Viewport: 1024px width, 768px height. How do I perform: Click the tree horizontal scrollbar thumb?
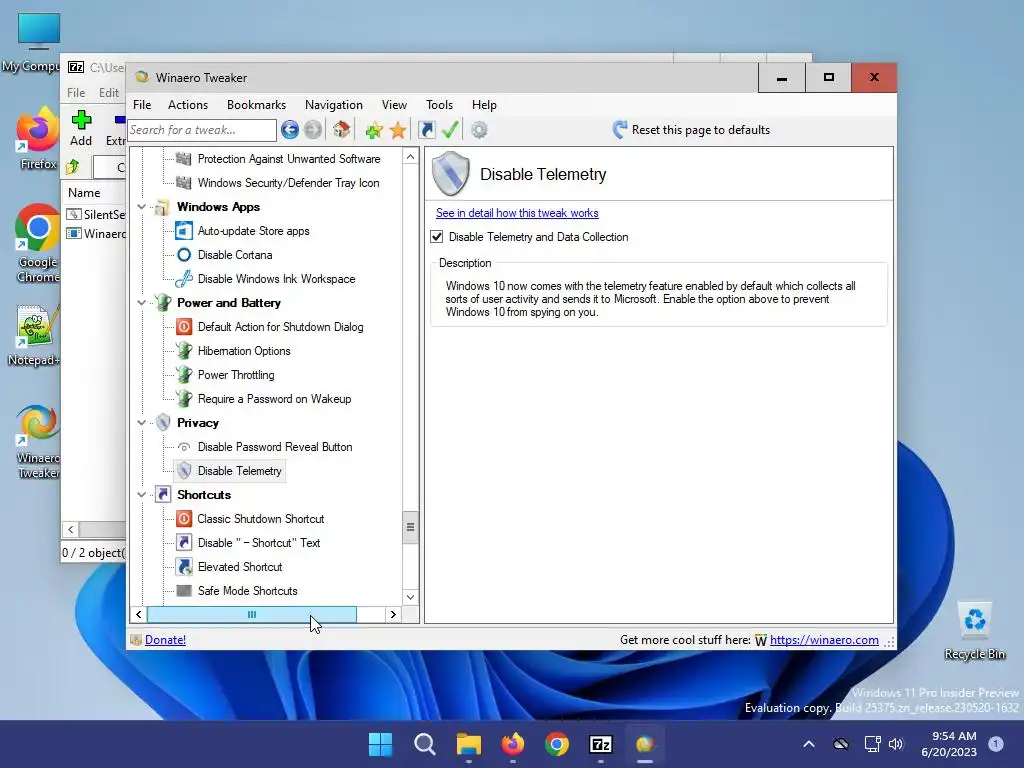pos(252,615)
